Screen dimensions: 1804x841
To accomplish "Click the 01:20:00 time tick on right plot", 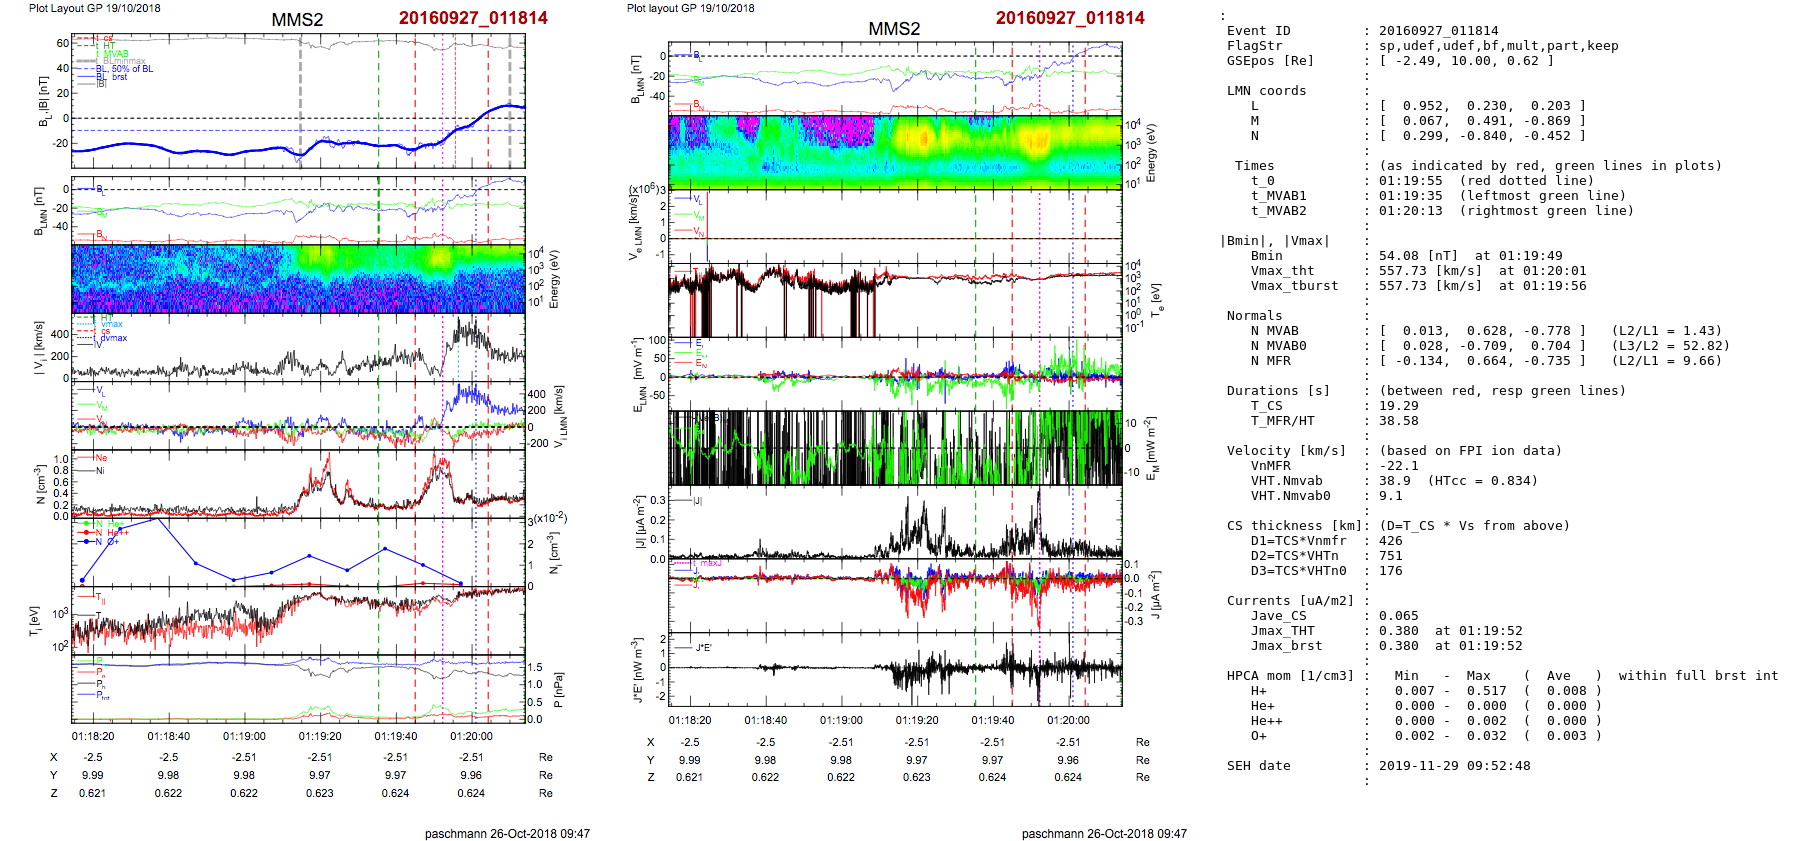I will 1068,720.
